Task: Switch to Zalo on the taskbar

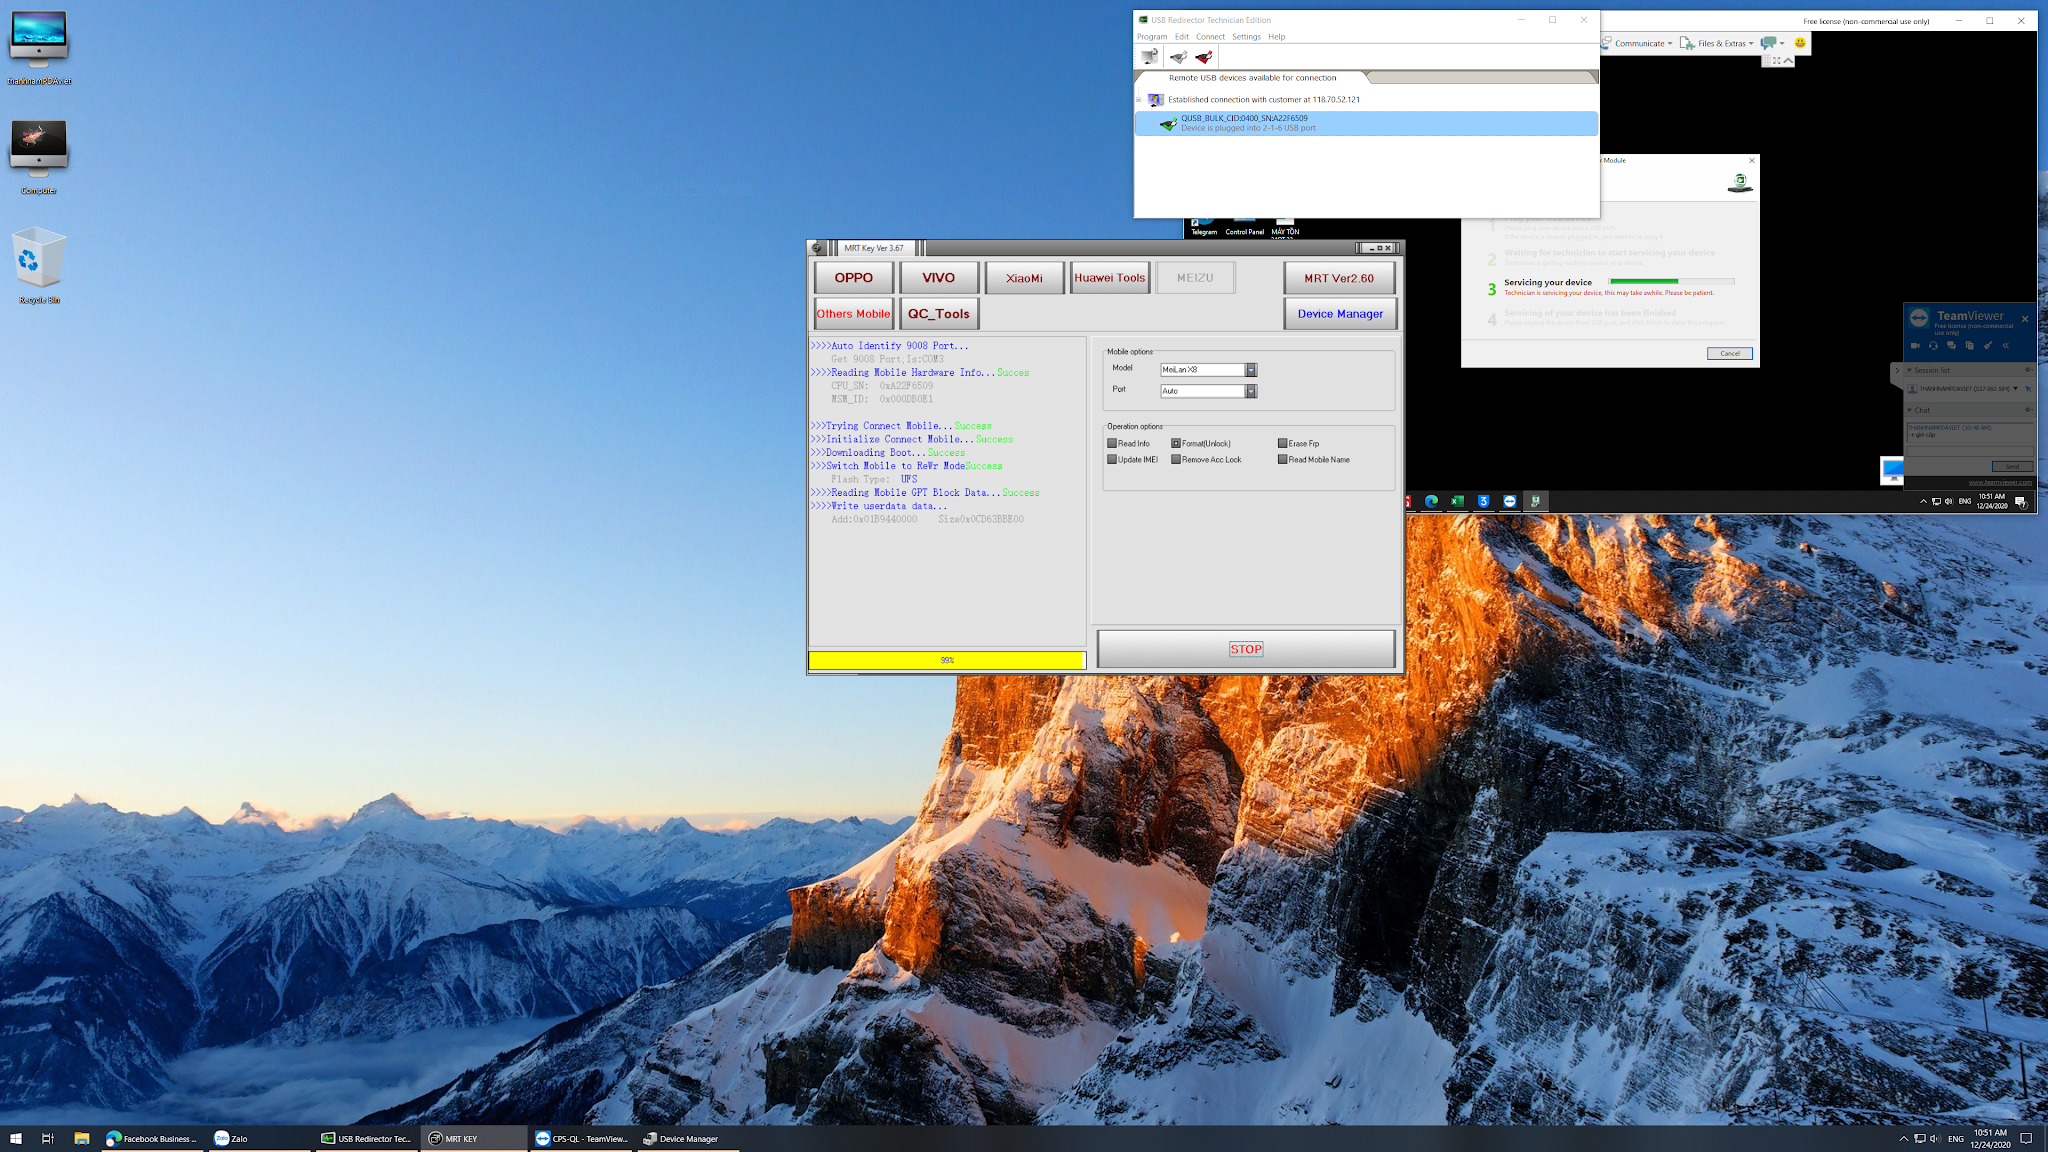Action: (259, 1138)
